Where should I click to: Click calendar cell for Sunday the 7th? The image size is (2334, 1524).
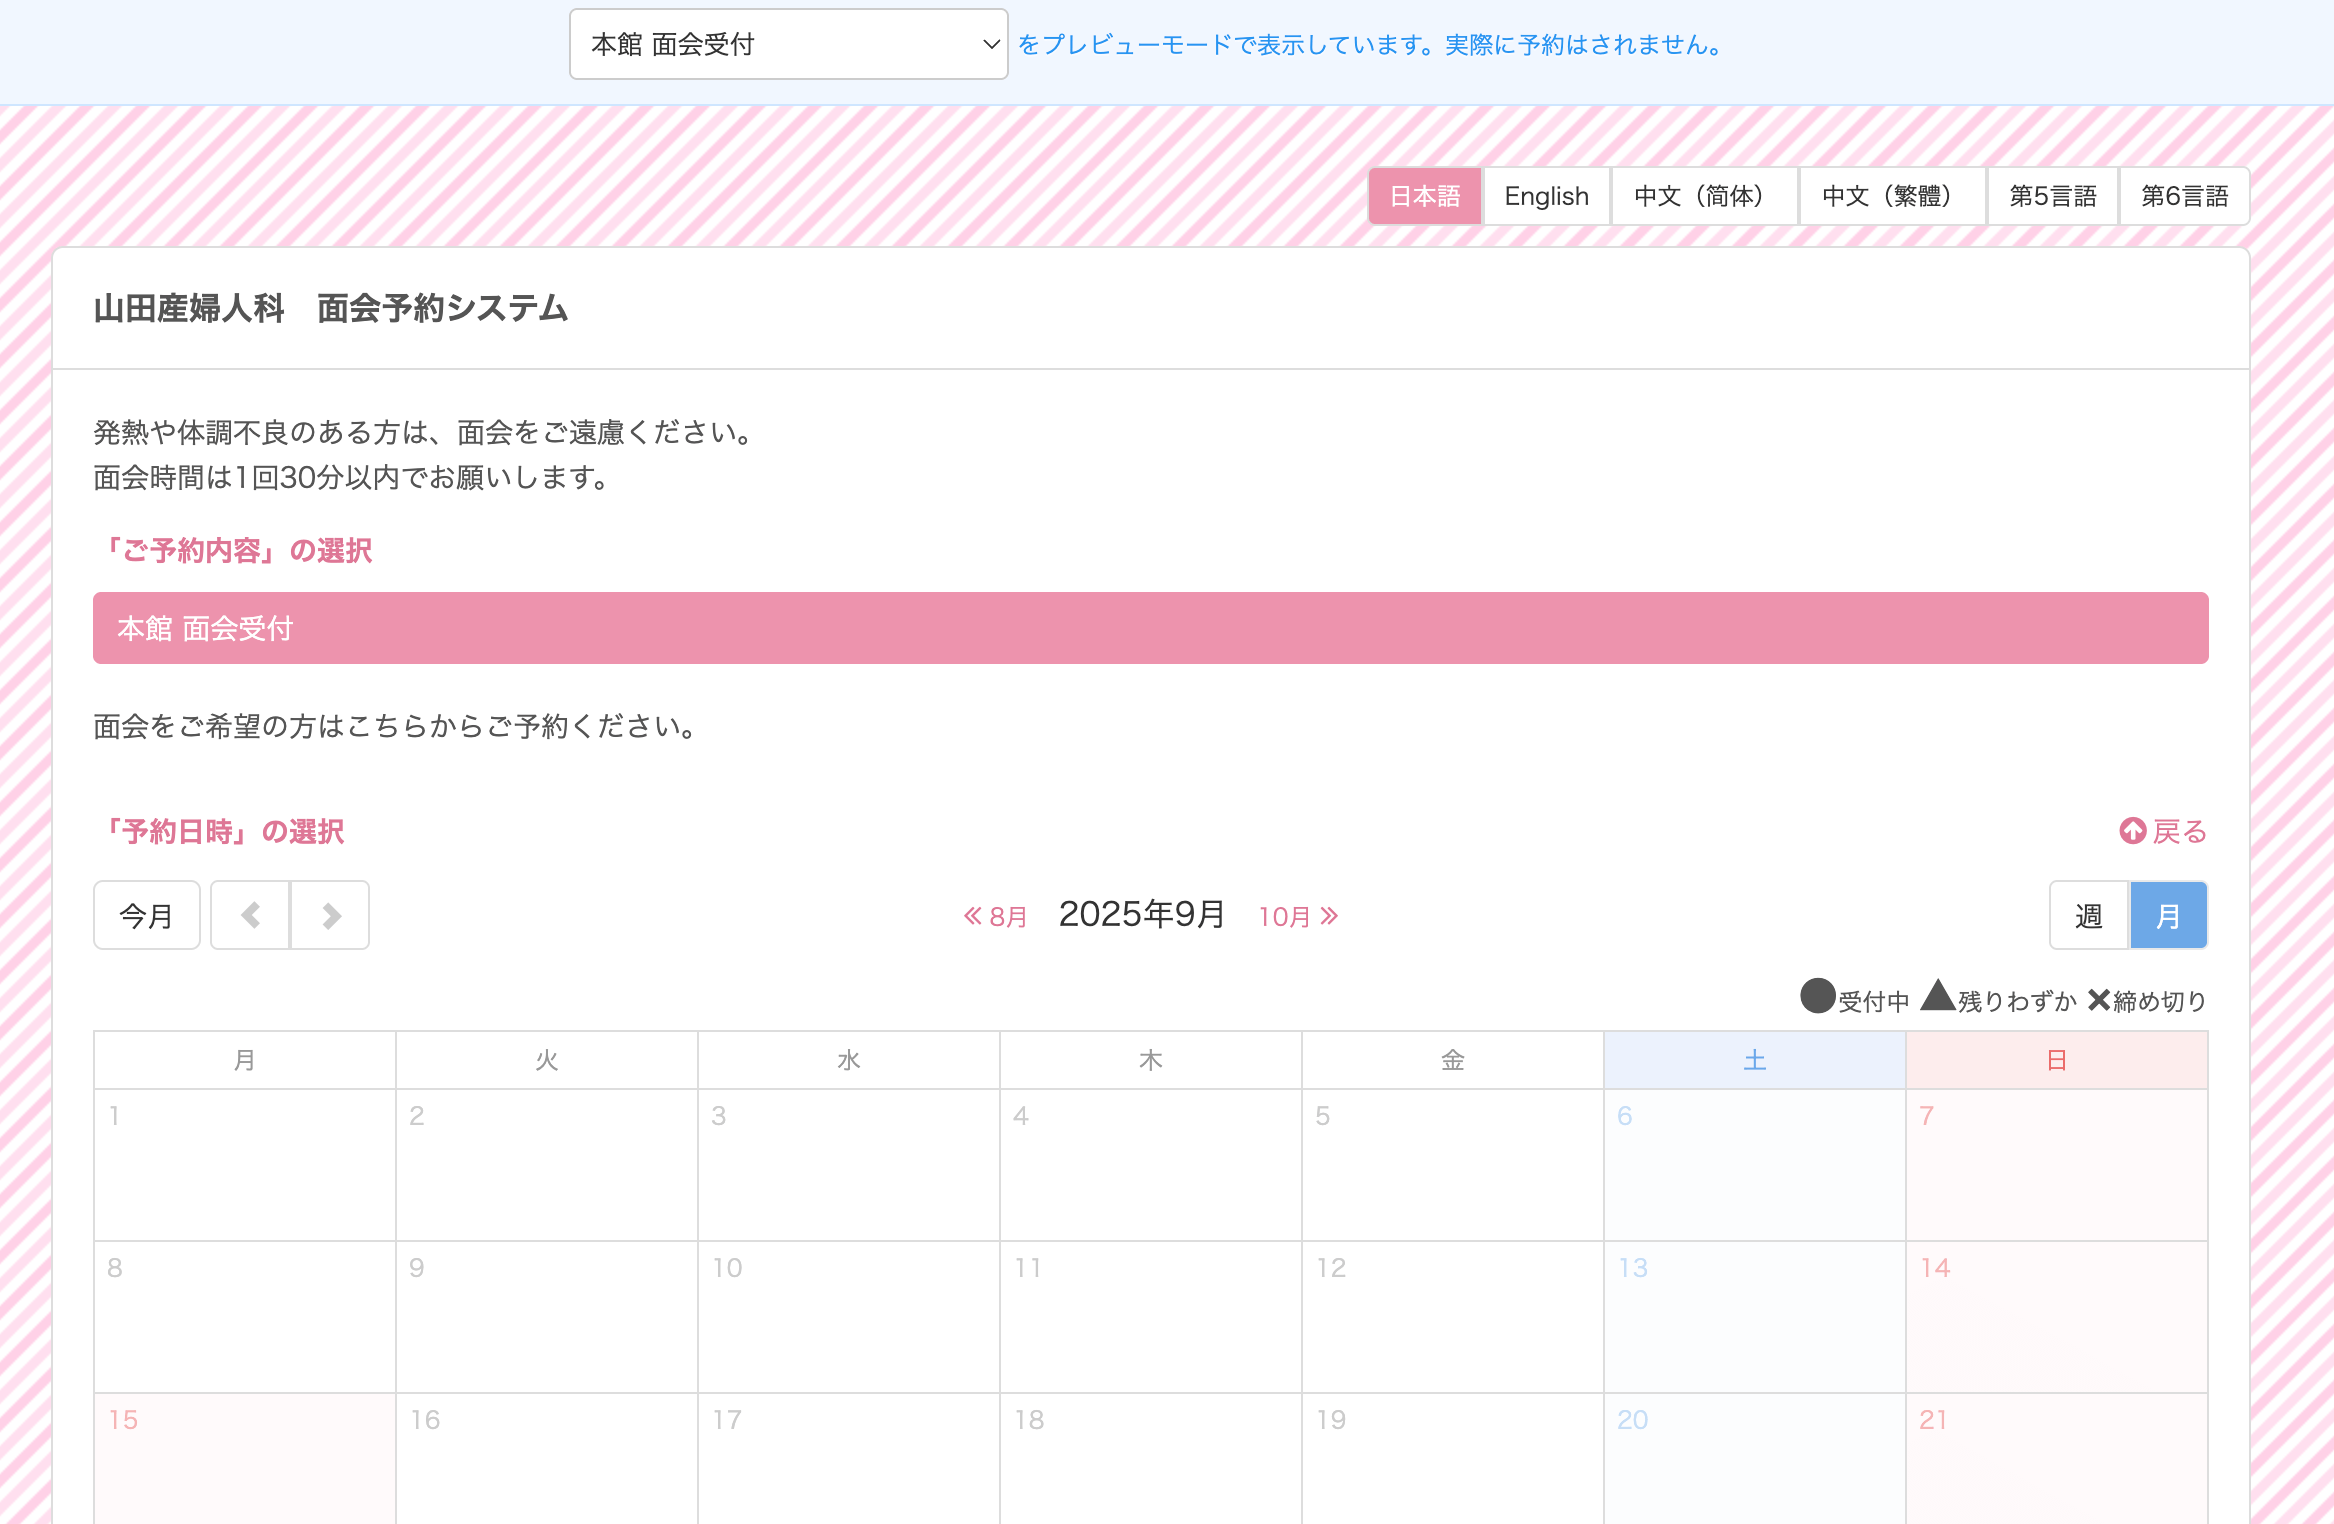click(2056, 1164)
